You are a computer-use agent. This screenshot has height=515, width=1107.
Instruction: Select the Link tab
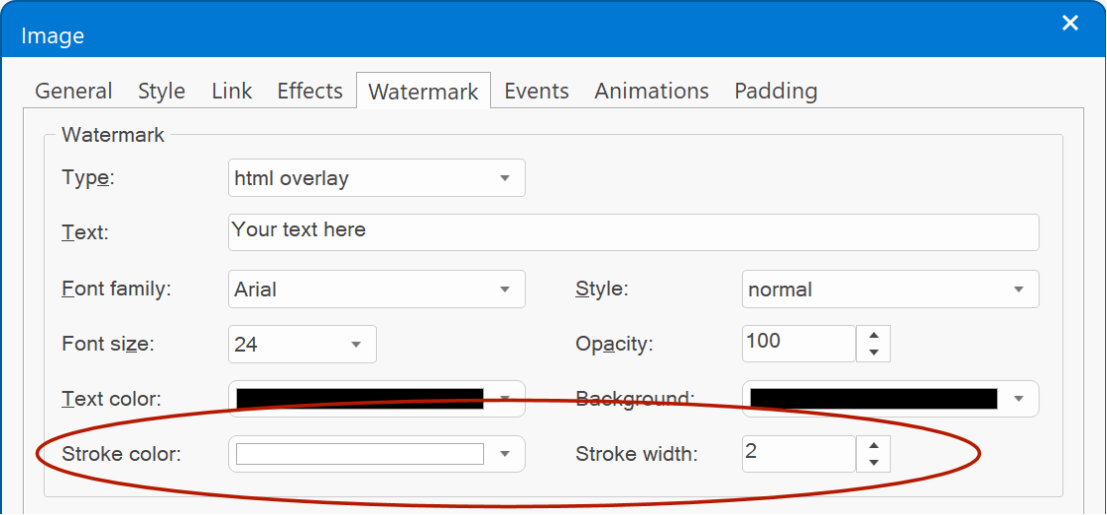point(232,91)
